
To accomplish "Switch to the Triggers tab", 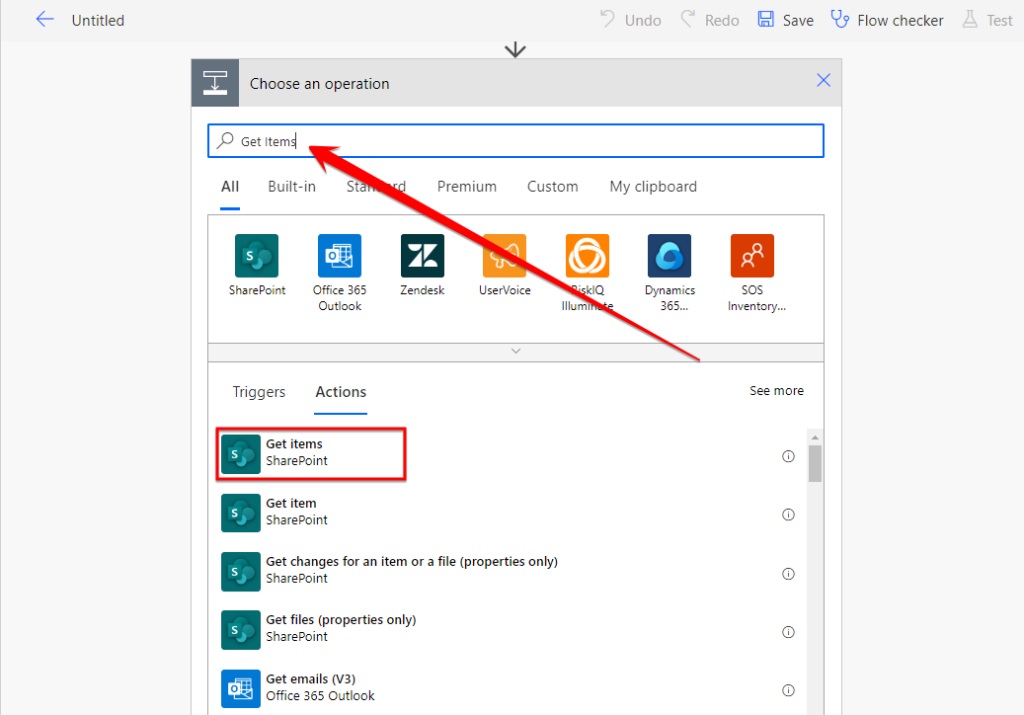I will pos(259,392).
